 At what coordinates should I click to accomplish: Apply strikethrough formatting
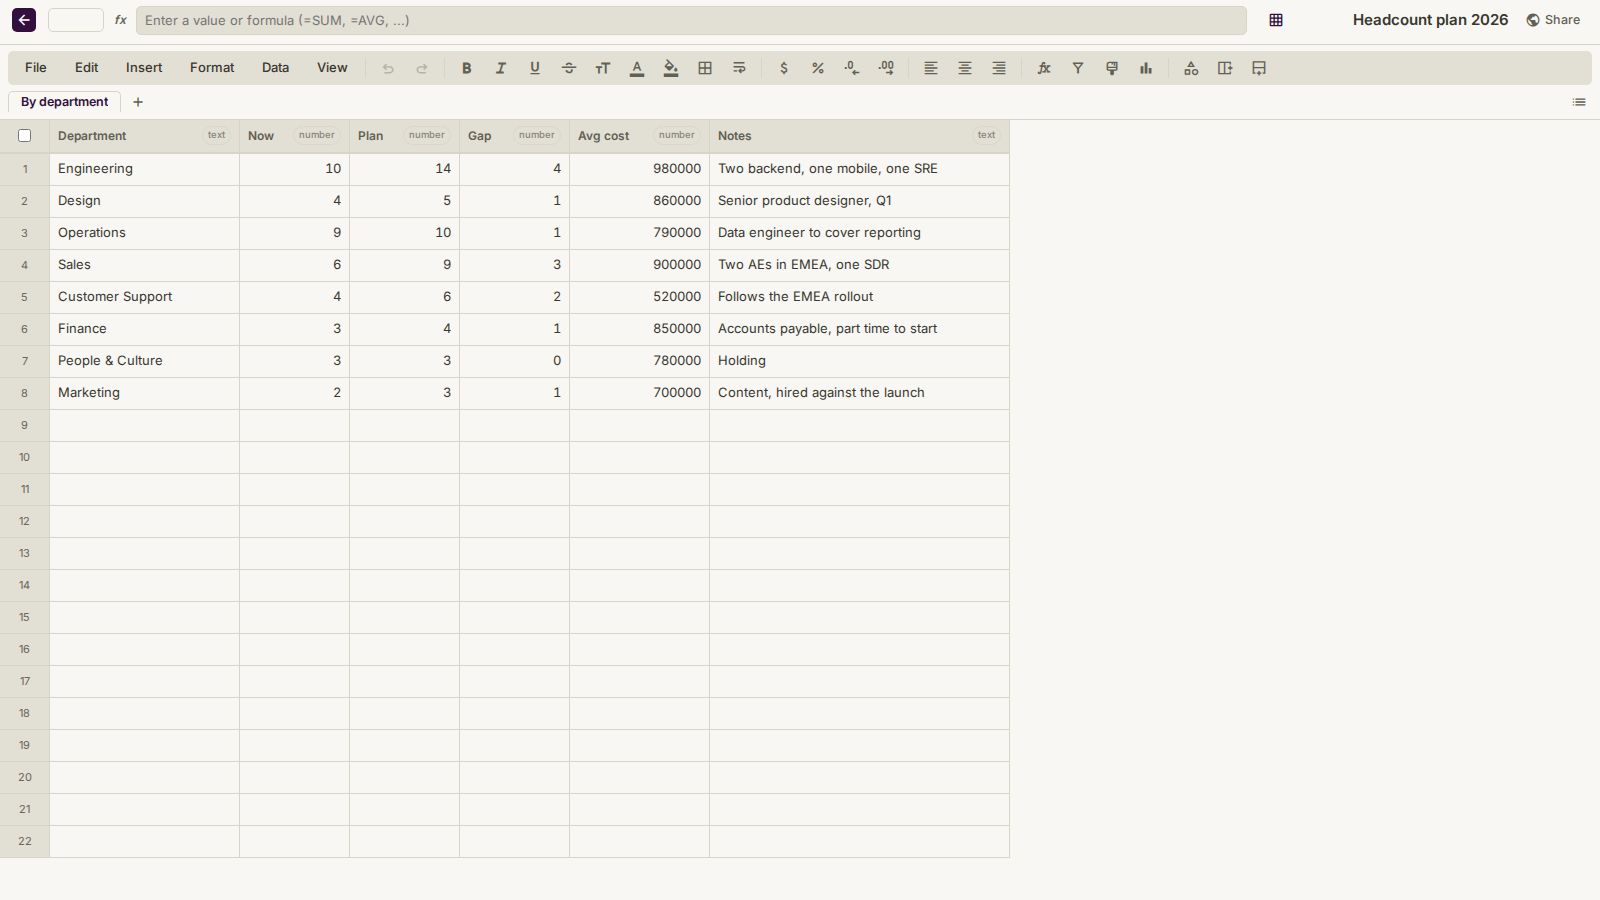(x=568, y=68)
